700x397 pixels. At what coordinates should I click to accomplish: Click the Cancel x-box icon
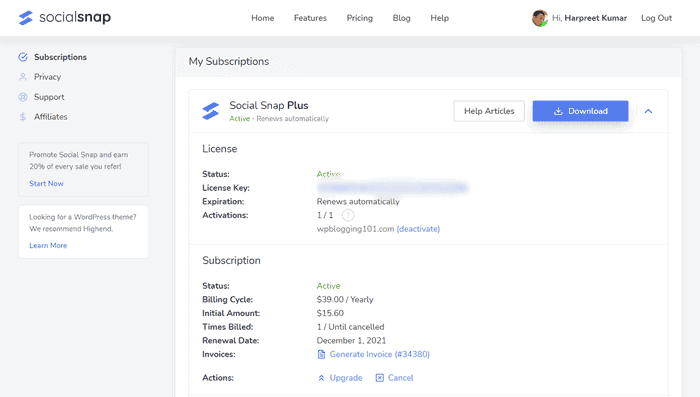[x=379, y=378]
